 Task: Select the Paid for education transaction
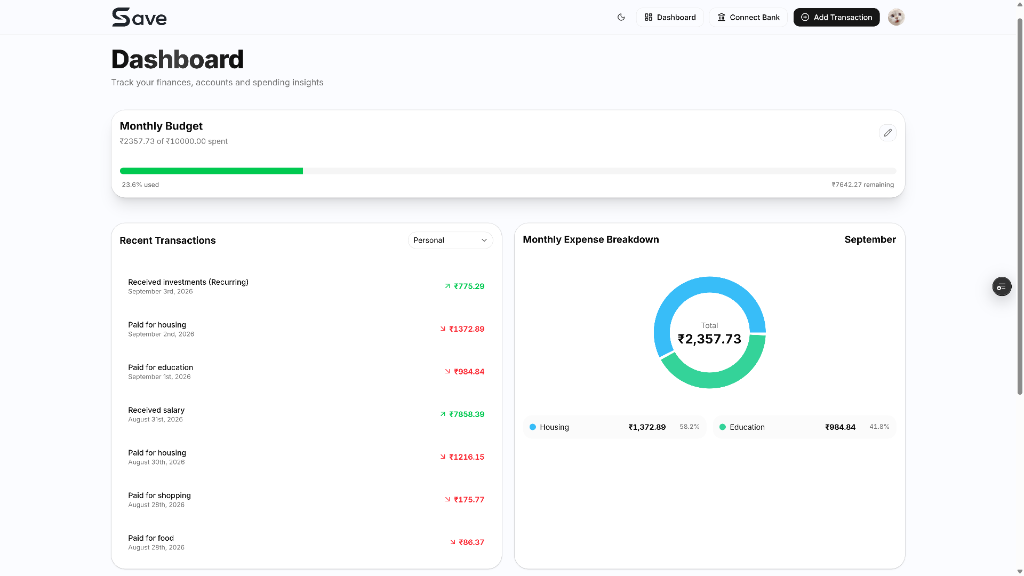click(x=306, y=372)
